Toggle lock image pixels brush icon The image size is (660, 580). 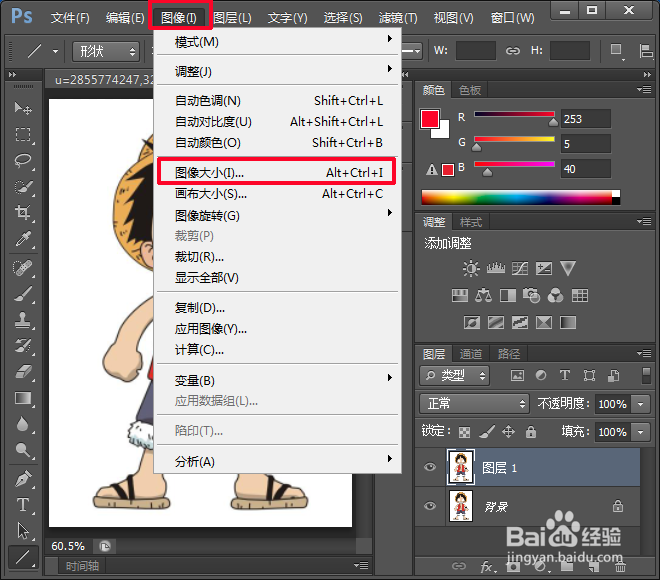click(487, 431)
